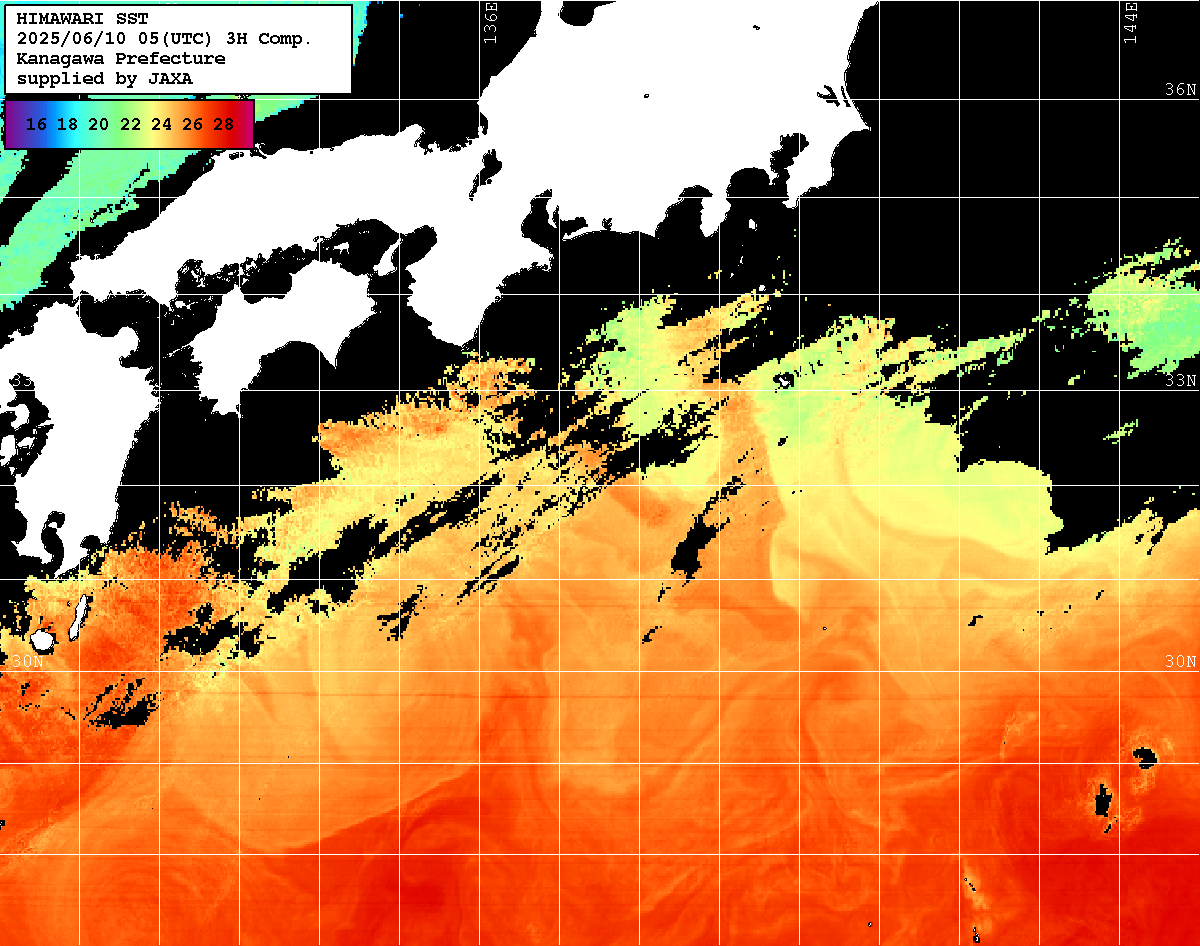This screenshot has width=1200, height=946.
Task: Pick the 18 value on the color scale
Action: tap(67, 124)
